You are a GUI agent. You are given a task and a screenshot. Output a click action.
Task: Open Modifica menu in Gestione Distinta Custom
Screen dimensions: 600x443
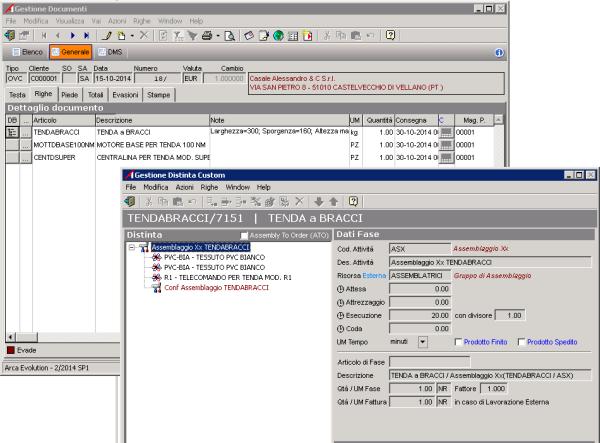[x=155, y=187]
